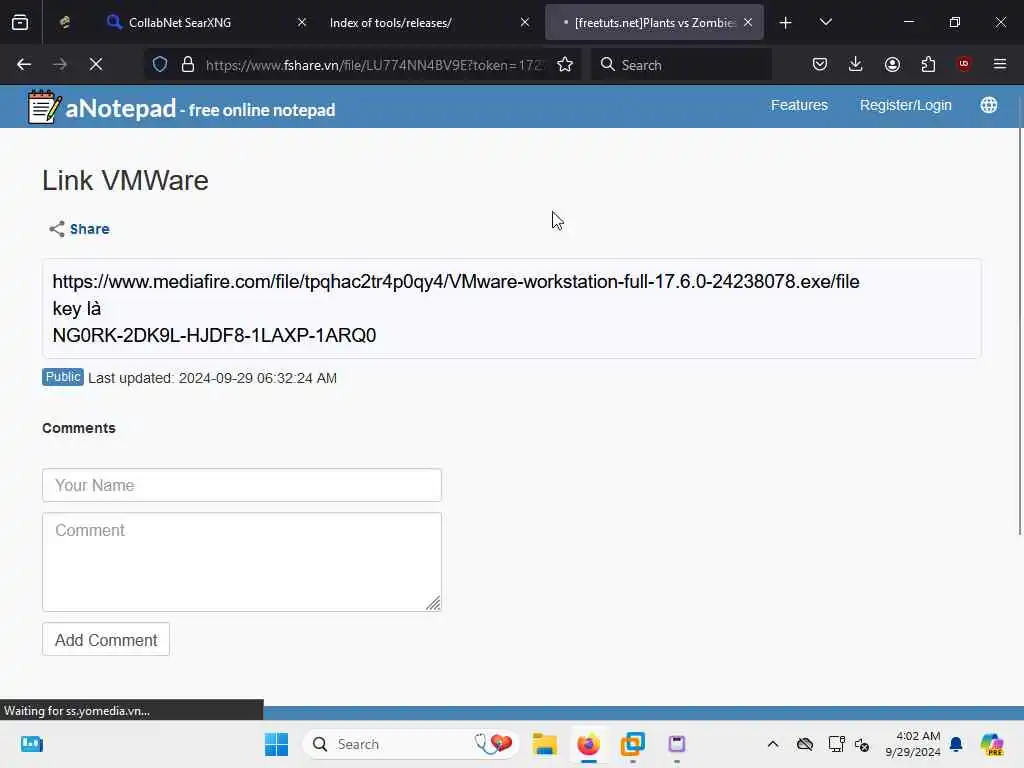Click the taskbar Search box

coord(411,744)
